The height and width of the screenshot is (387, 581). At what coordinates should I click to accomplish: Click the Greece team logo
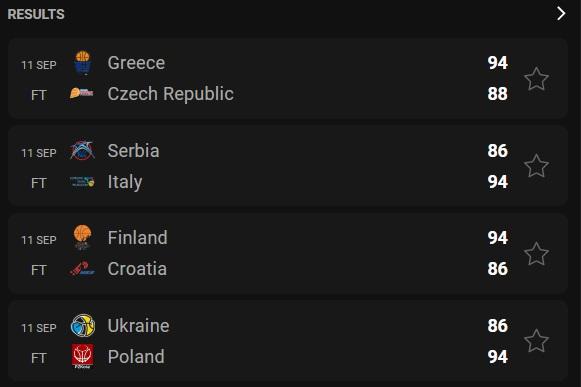[x=82, y=63]
